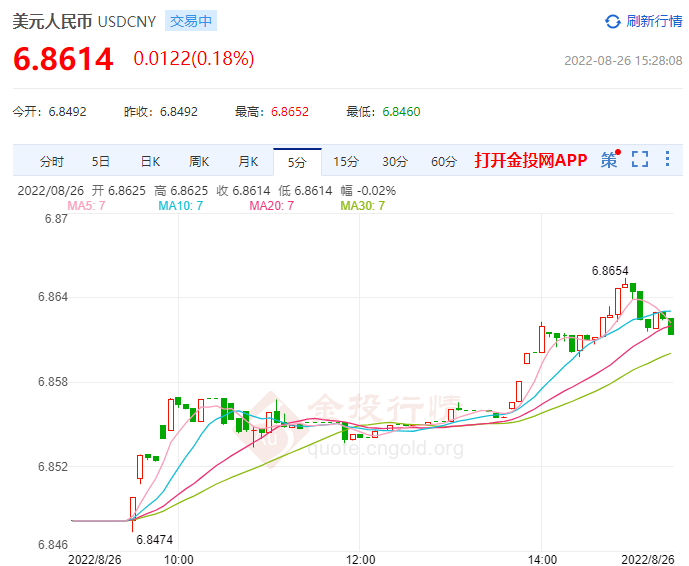Select the 周K weekly candlestick tab
This screenshot has height=566, width=689.
pos(199,162)
